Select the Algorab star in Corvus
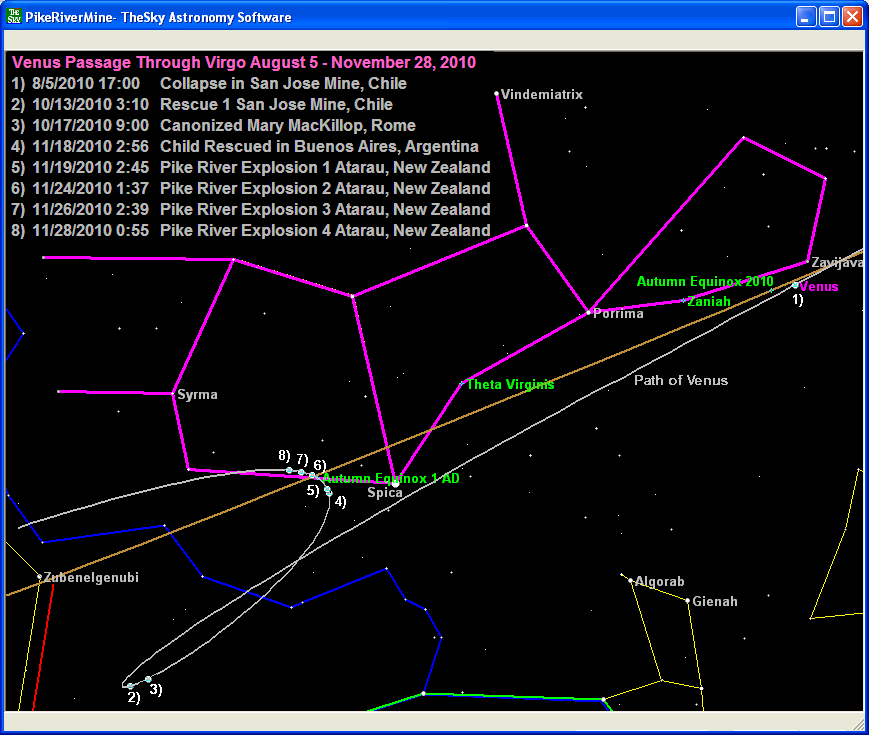 [x=631, y=580]
